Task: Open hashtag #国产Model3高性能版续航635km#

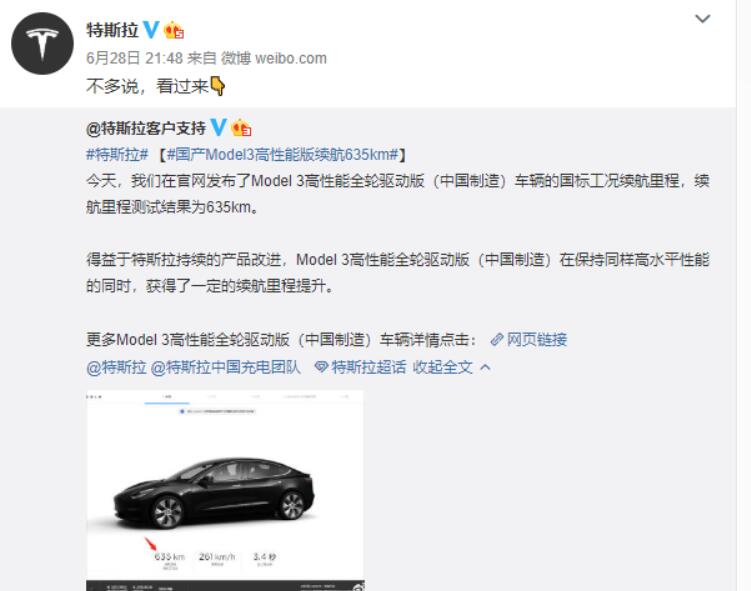Action: tap(283, 154)
